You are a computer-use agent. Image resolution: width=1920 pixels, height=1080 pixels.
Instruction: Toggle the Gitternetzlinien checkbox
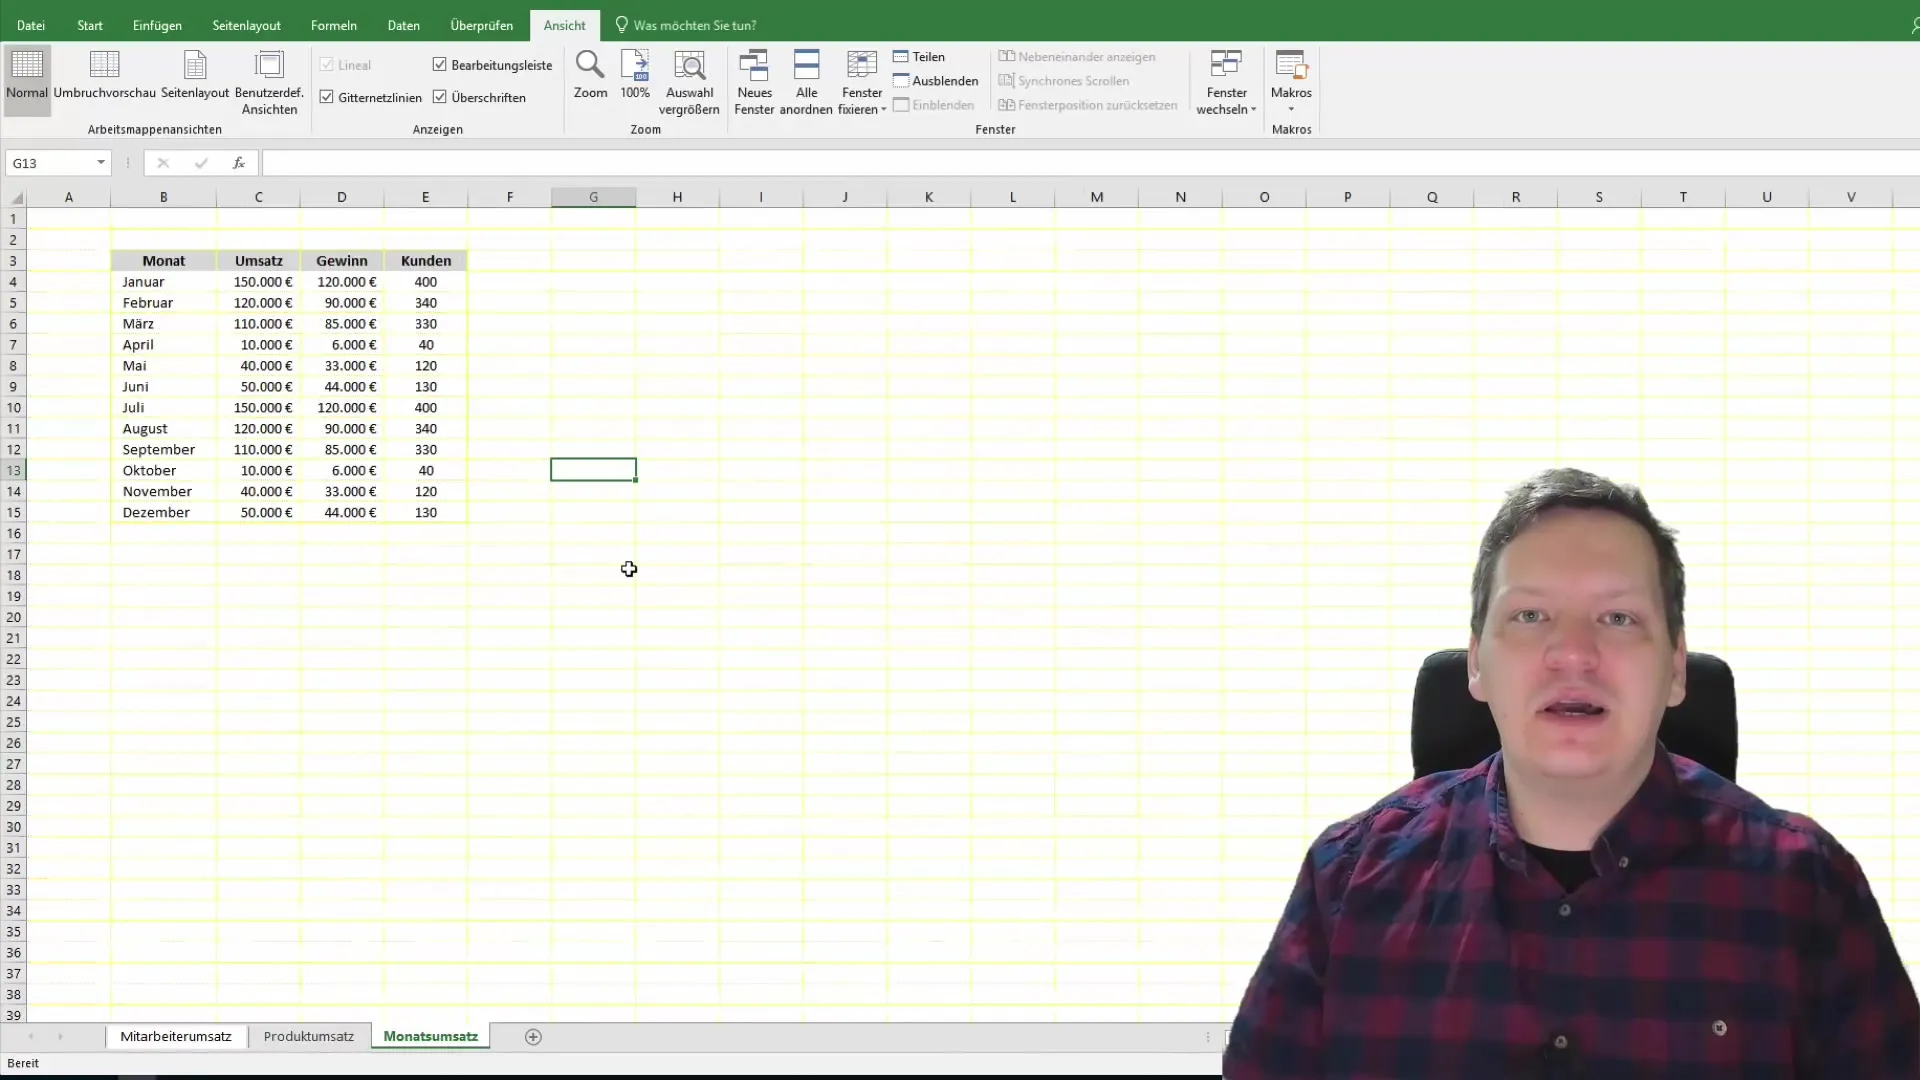point(327,96)
